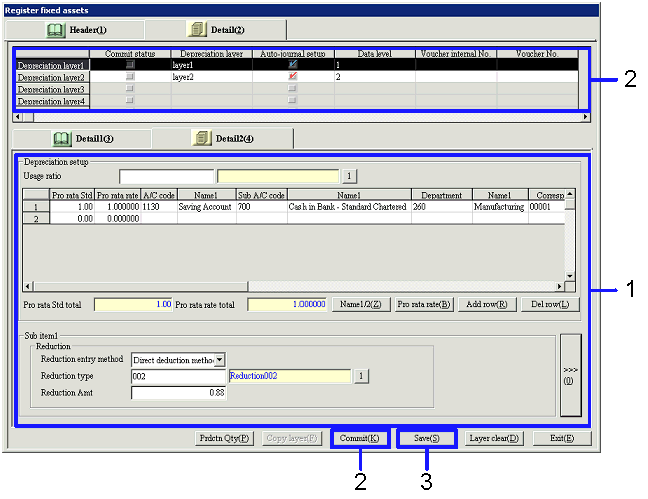Click the Pro rata rate(B) button

[424, 304]
